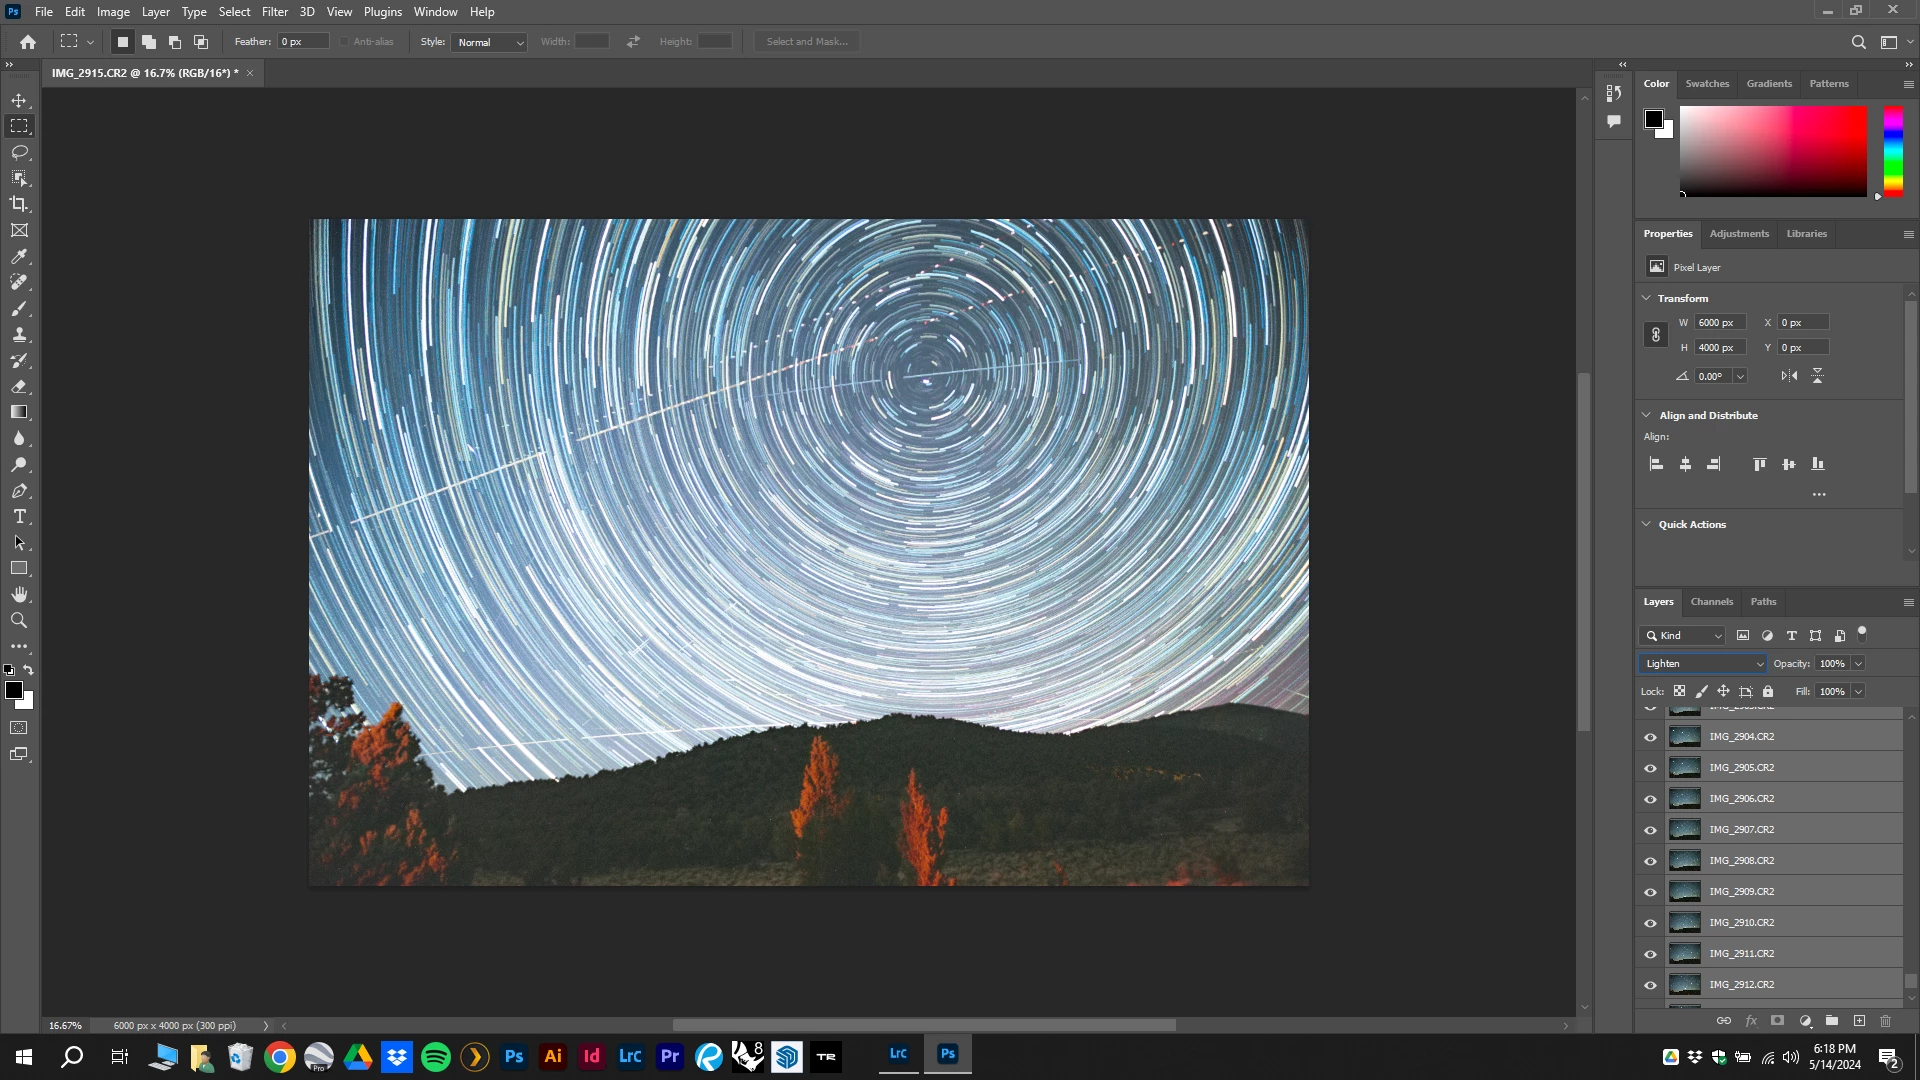Screen dimensions: 1920x1080
Task: Select the Clone Stamp tool
Action: click(x=19, y=335)
